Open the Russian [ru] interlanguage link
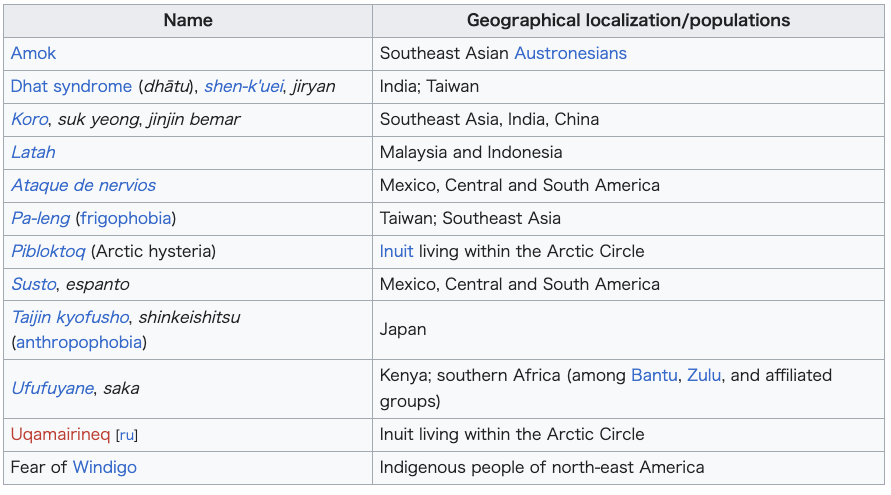The image size is (891, 495). coord(127,435)
